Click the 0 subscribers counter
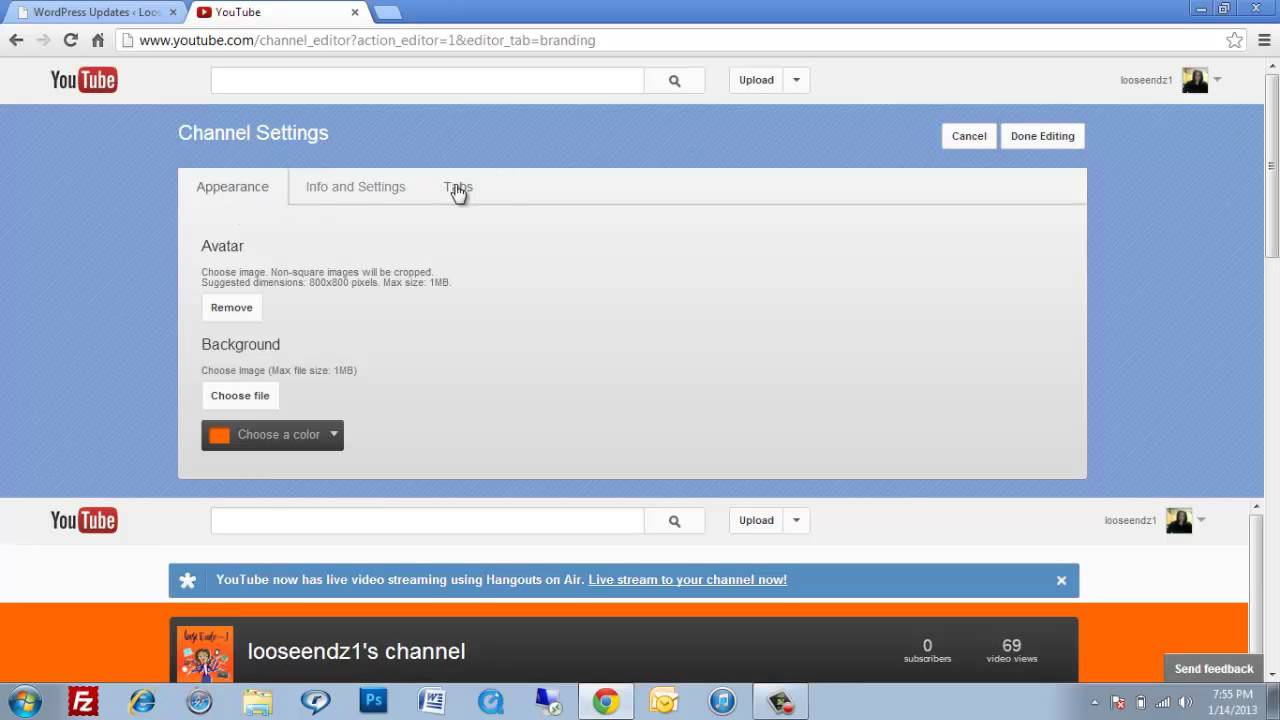 tap(927, 651)
